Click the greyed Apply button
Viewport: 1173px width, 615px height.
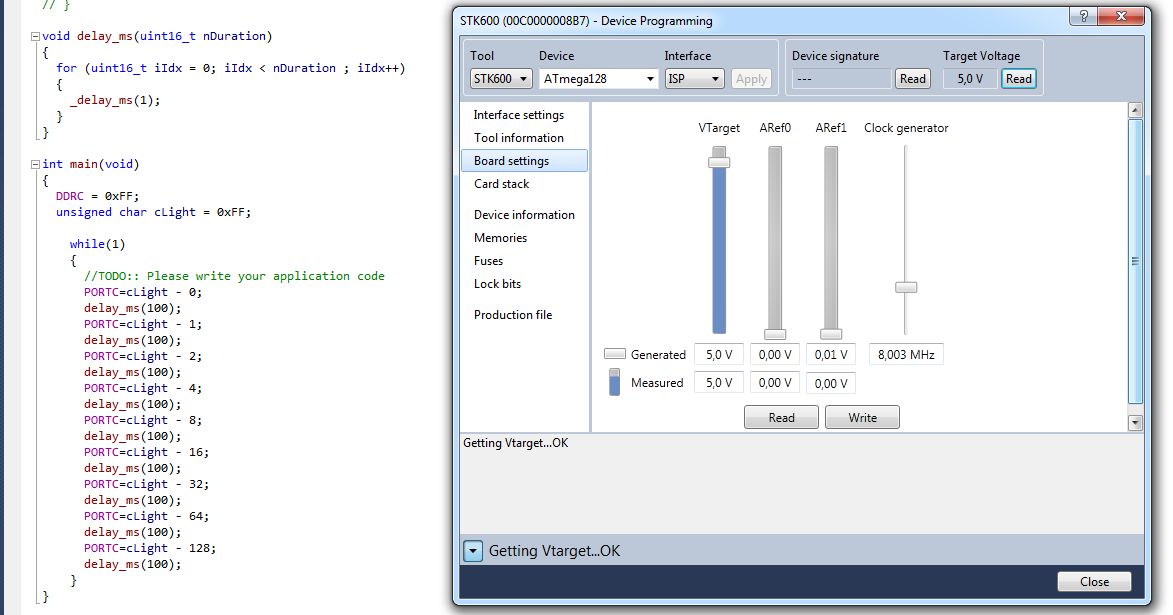click(x=751, y=79)
